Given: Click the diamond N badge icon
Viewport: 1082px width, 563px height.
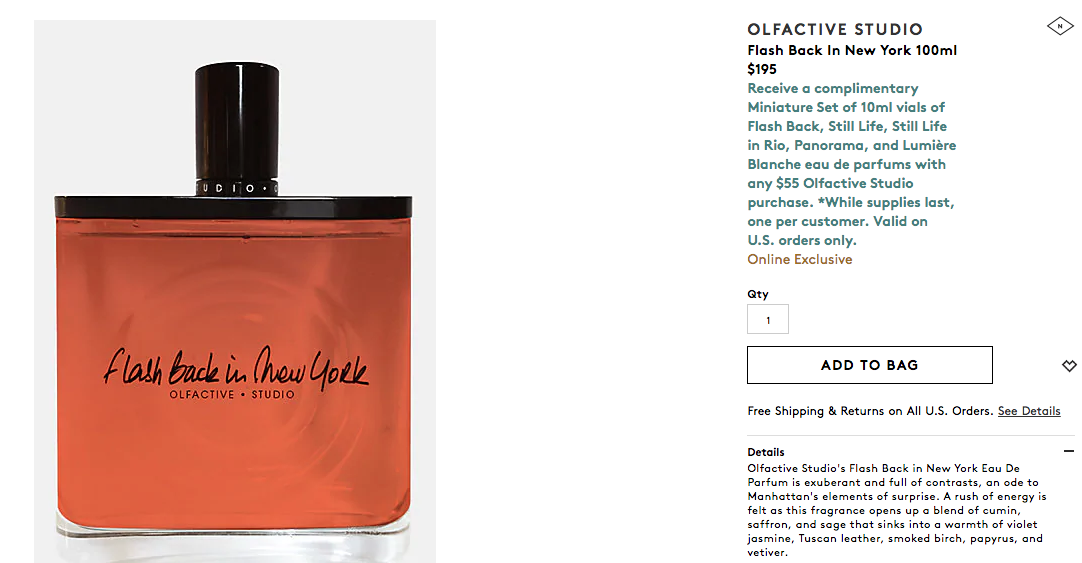Looking at the screenshot, I should [x=1060, y=26].
